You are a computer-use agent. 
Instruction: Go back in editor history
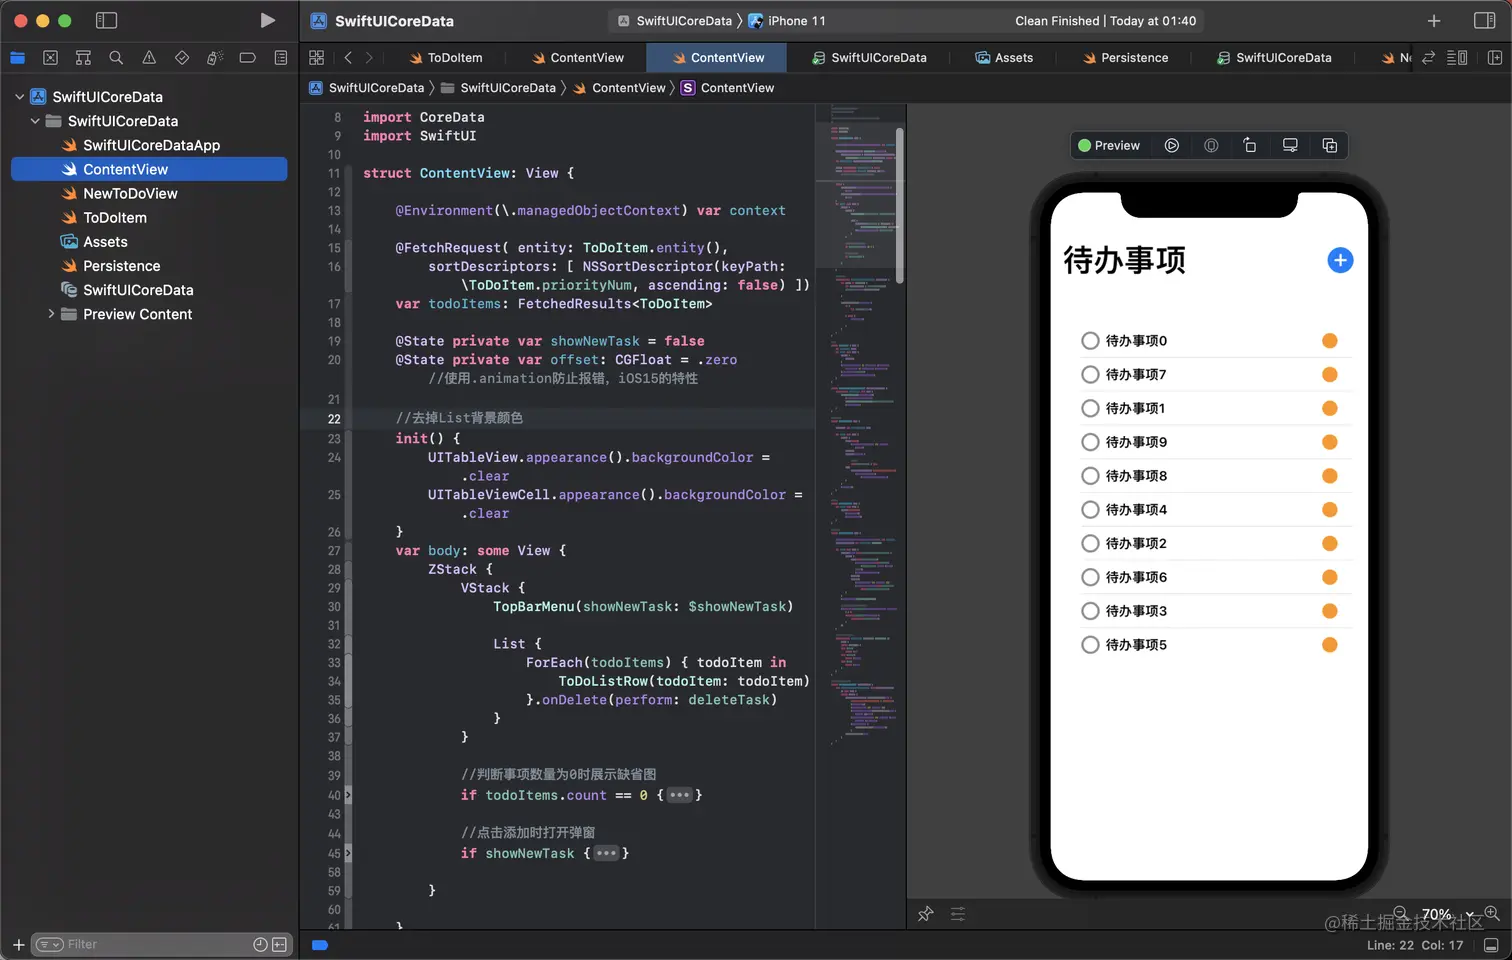tap(348, 58)
